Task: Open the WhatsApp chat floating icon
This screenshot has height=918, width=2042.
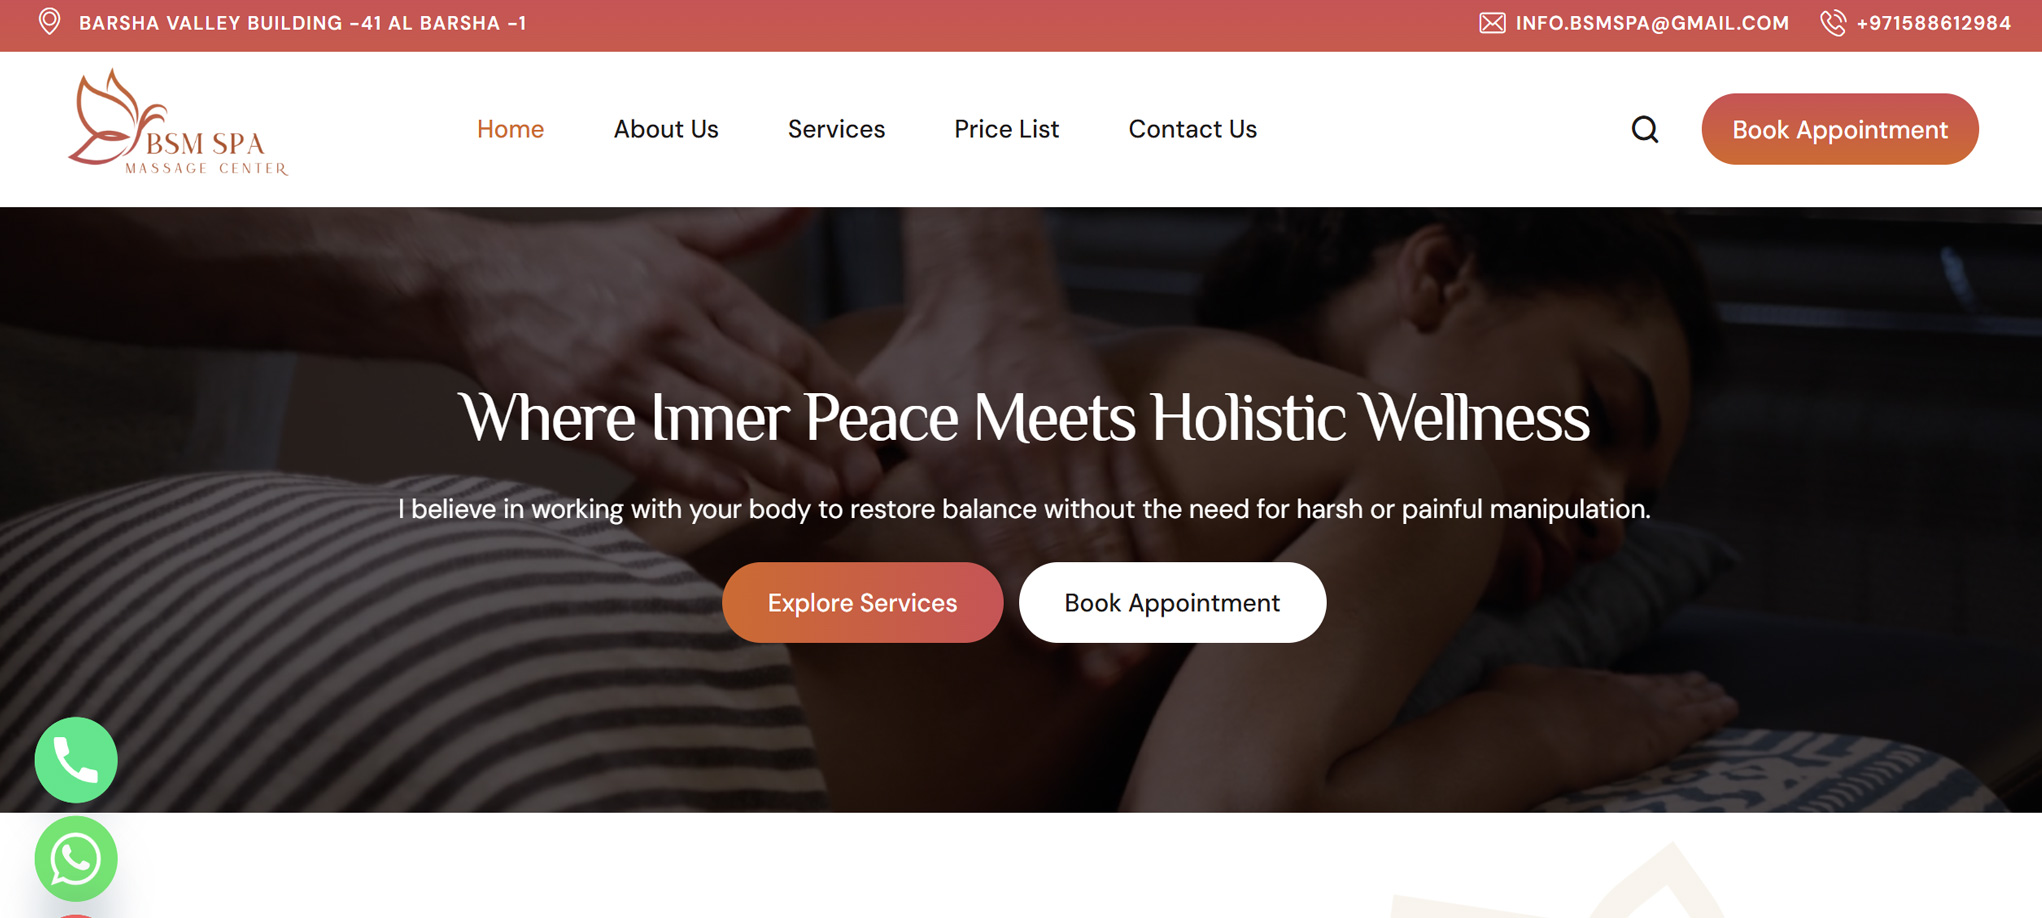Action: pyautogui.click(x=76, y=859)
